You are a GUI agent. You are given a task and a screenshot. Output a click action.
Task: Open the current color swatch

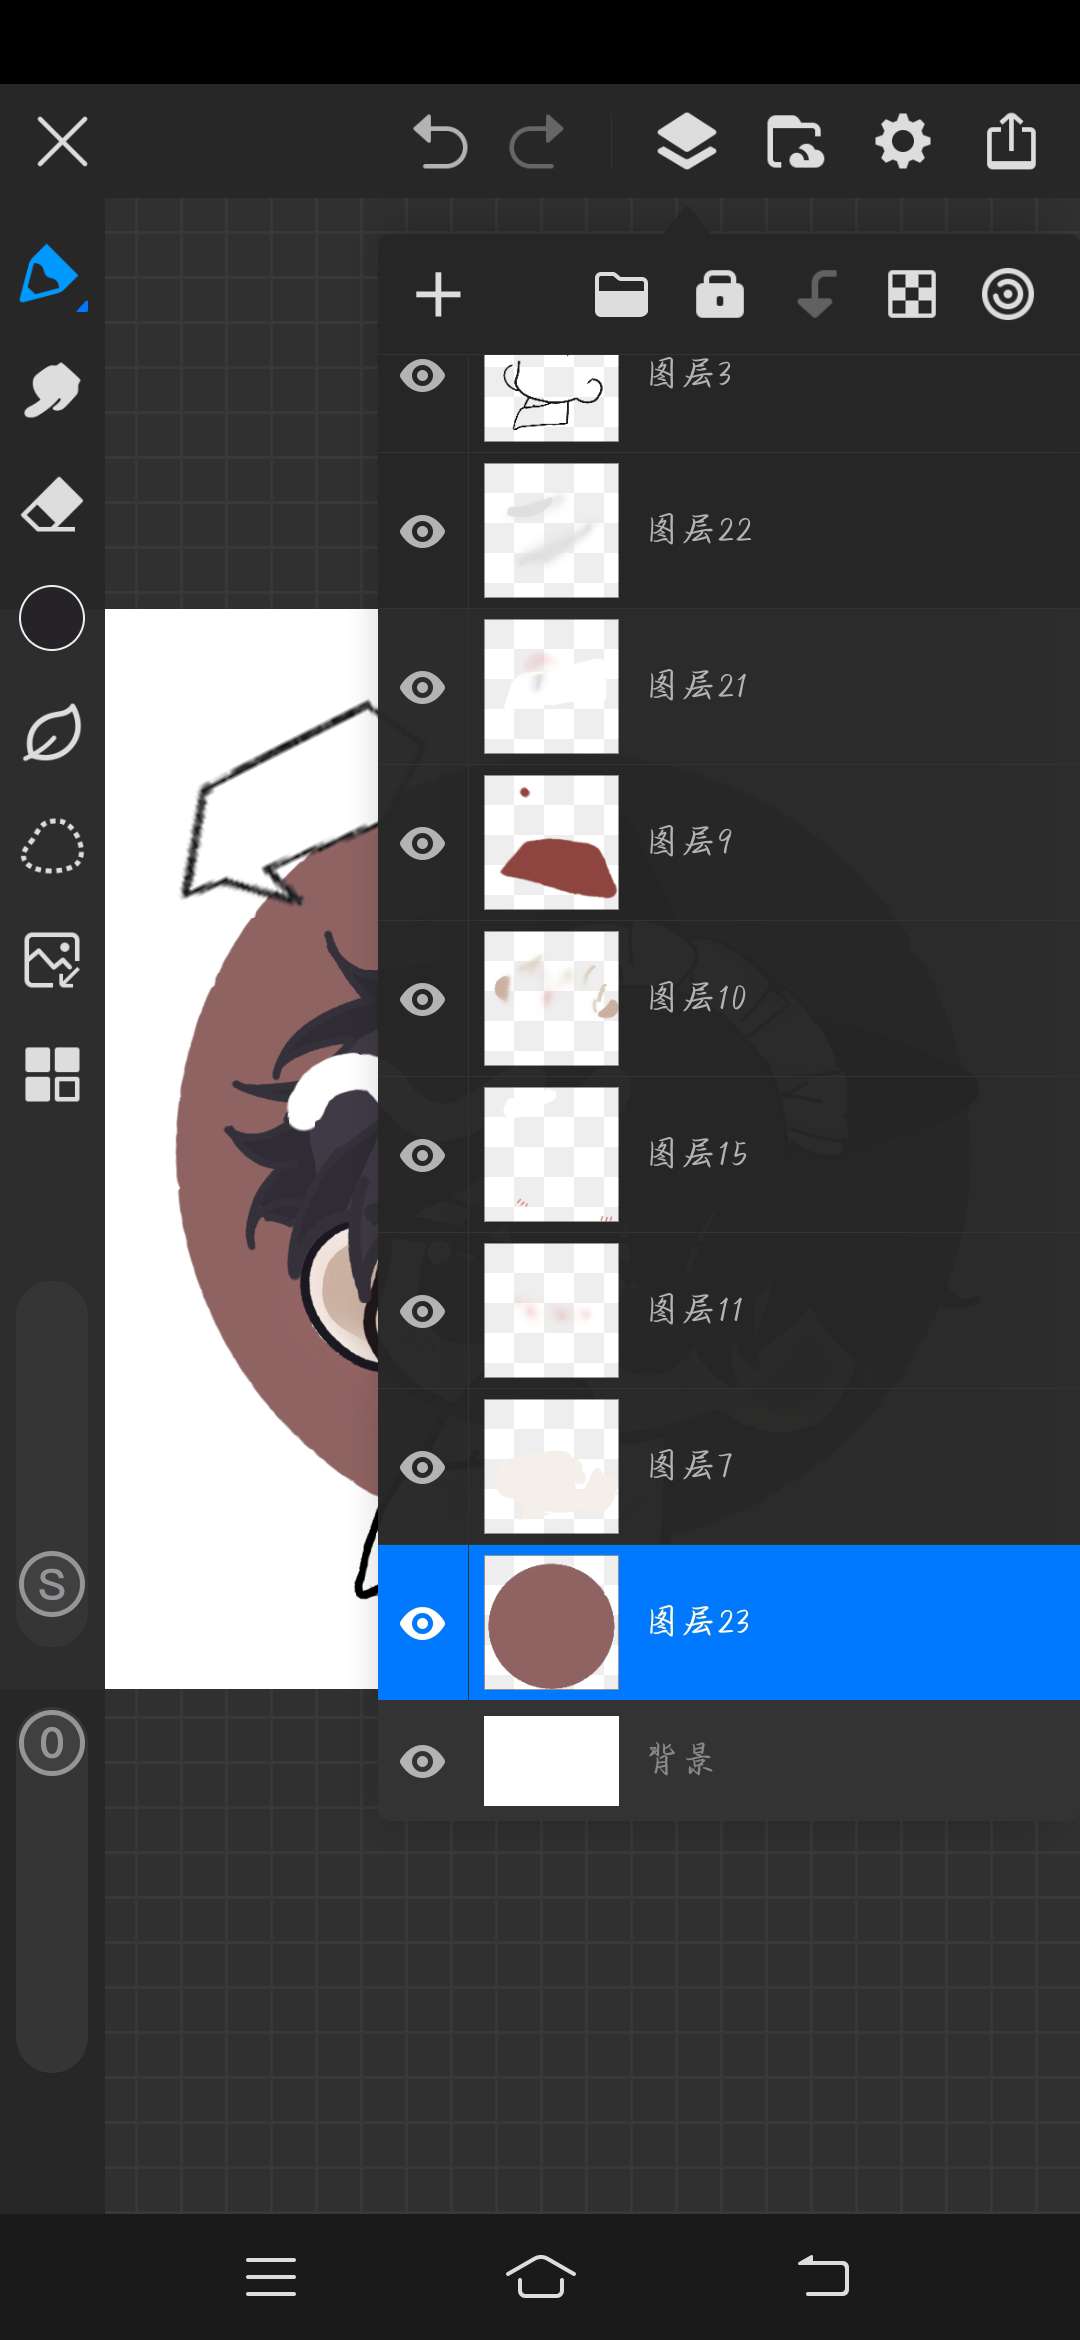tap(52, 618)
